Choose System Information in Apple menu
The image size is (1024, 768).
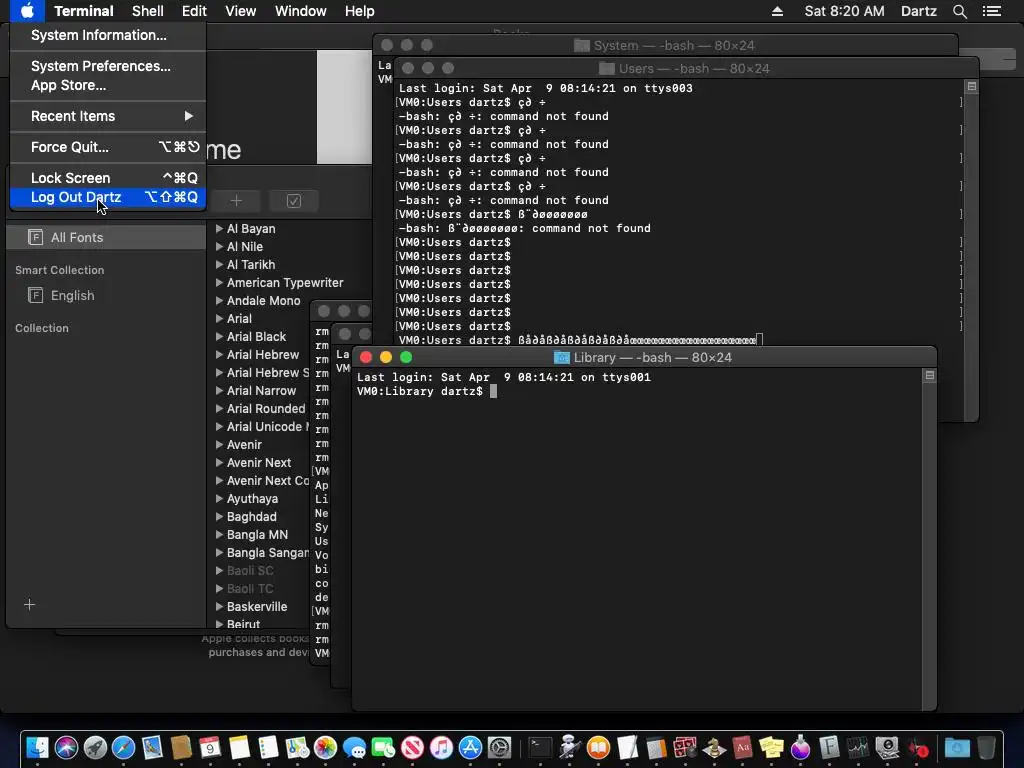[x=108, y=35]
